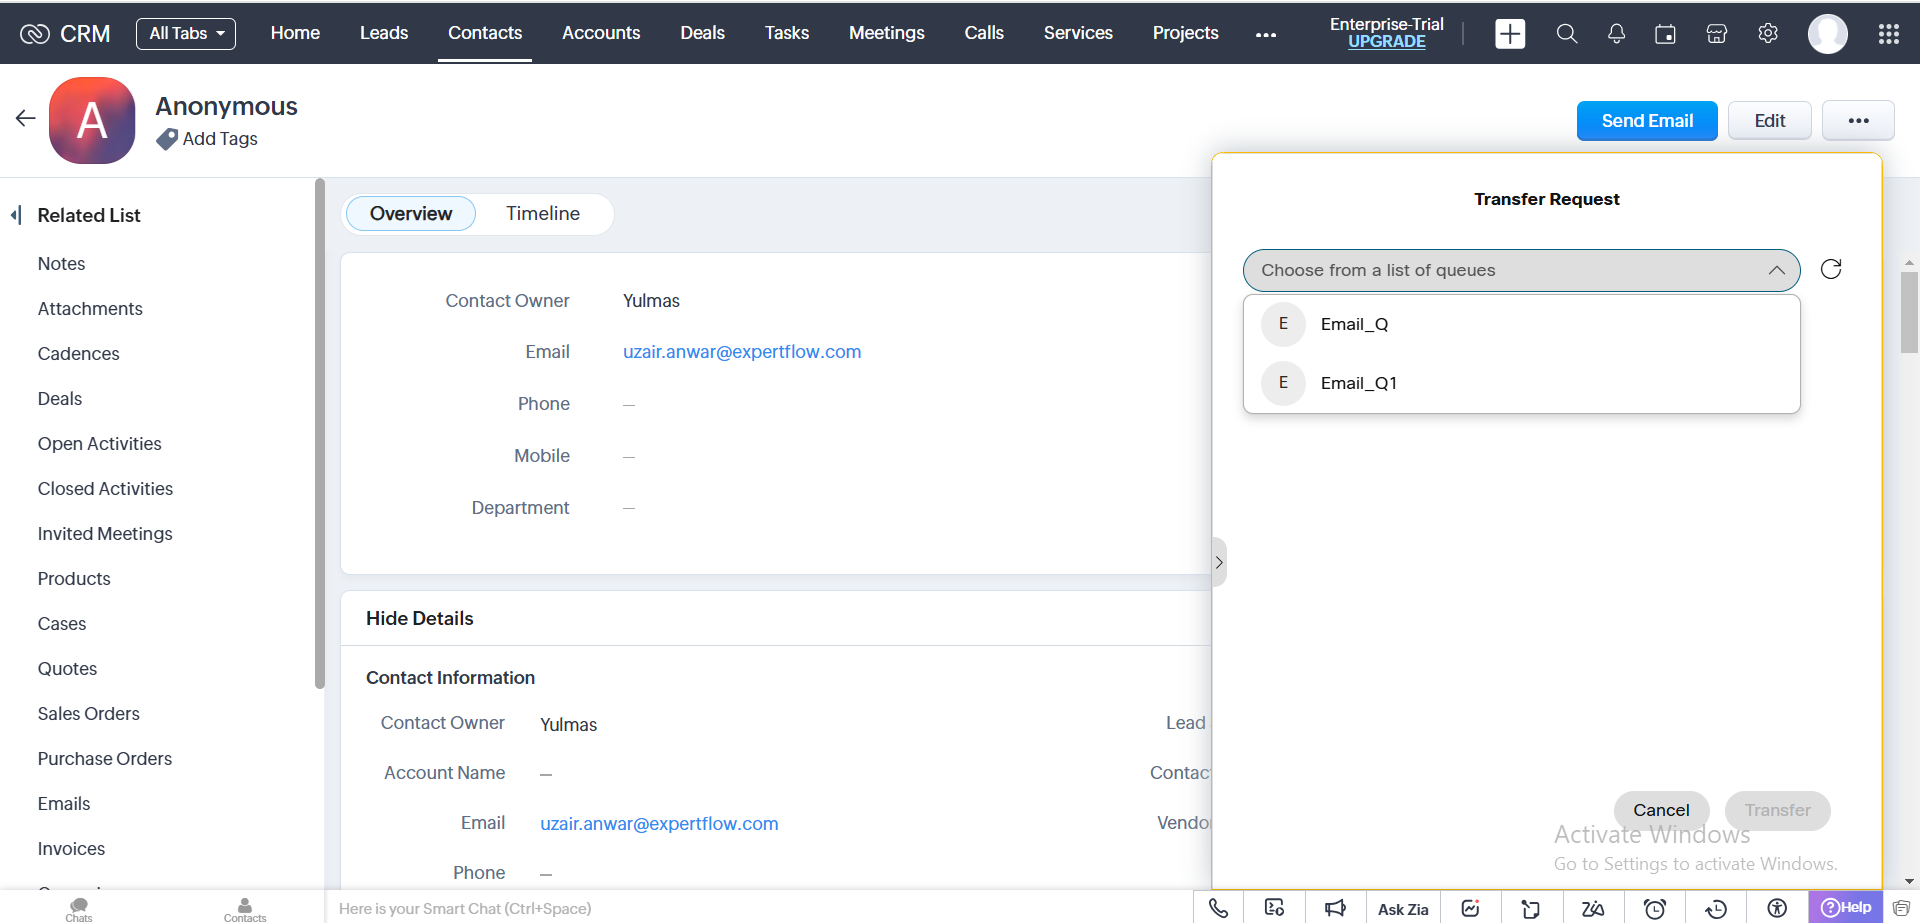
Task: Open the notifications bell
Action: 1616,34
